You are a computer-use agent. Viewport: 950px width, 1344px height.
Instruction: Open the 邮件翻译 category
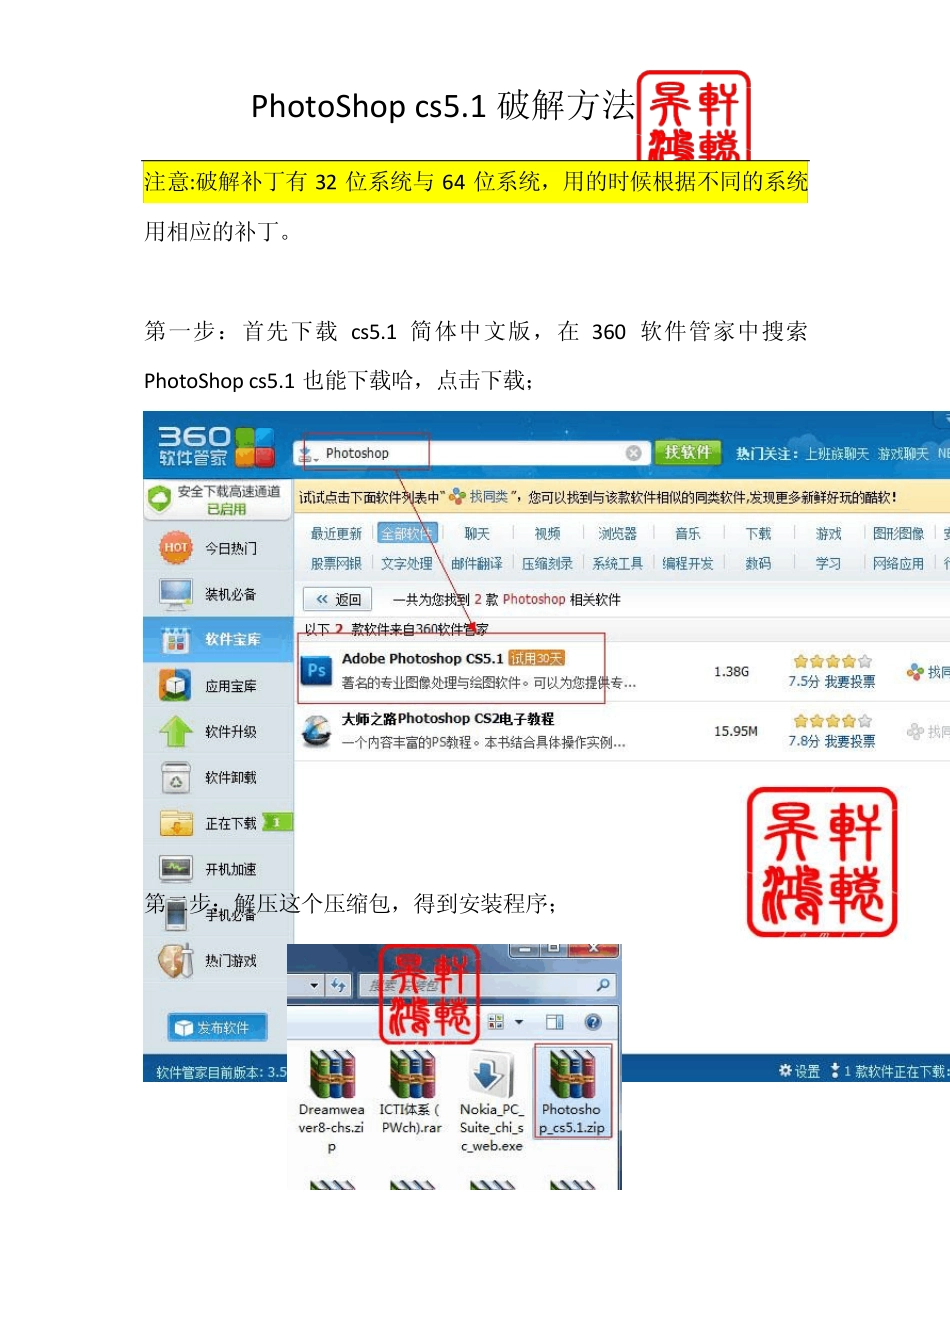tap(477, 564)
